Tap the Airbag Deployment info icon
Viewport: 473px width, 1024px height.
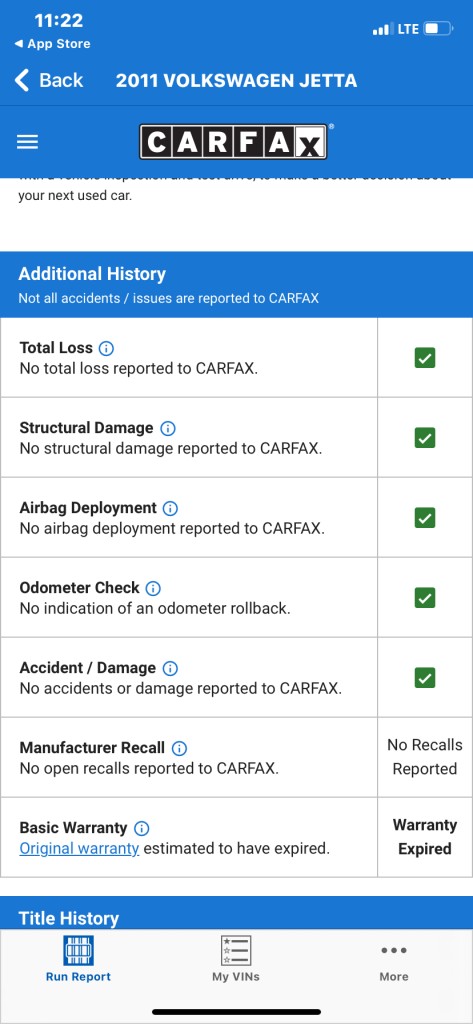171,508
